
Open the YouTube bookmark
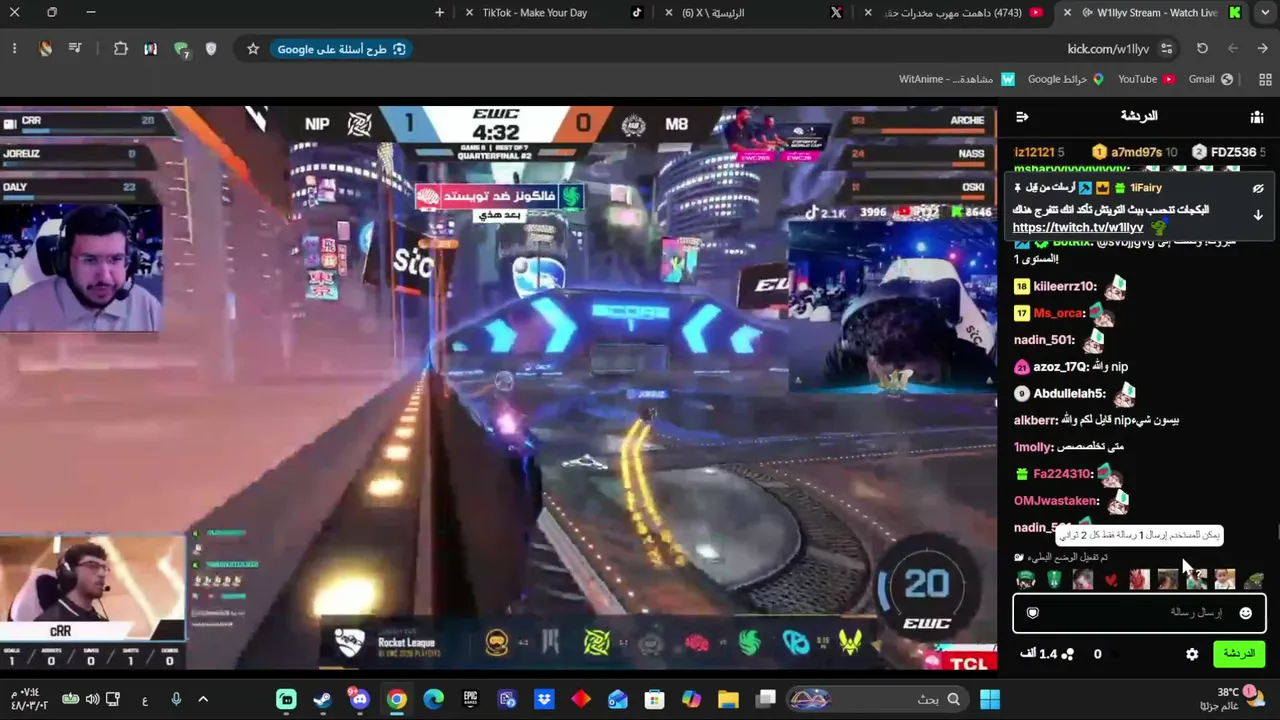(x=1146, y=79)
